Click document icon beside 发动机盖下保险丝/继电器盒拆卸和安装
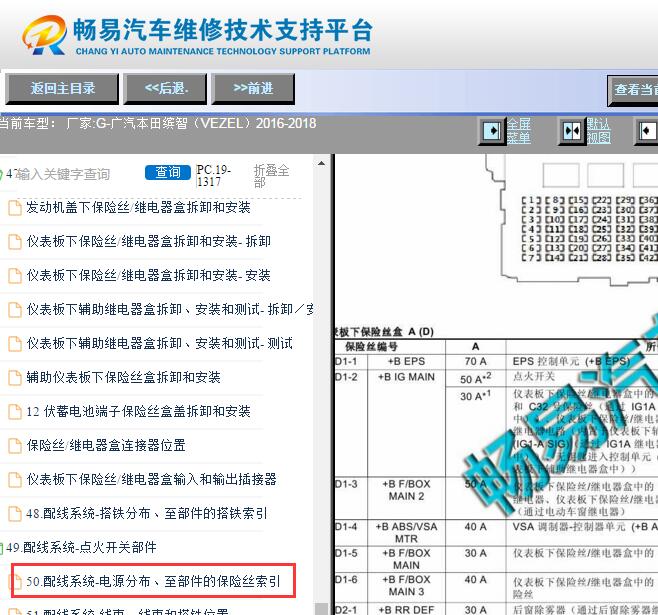 [x=15, y=208]
